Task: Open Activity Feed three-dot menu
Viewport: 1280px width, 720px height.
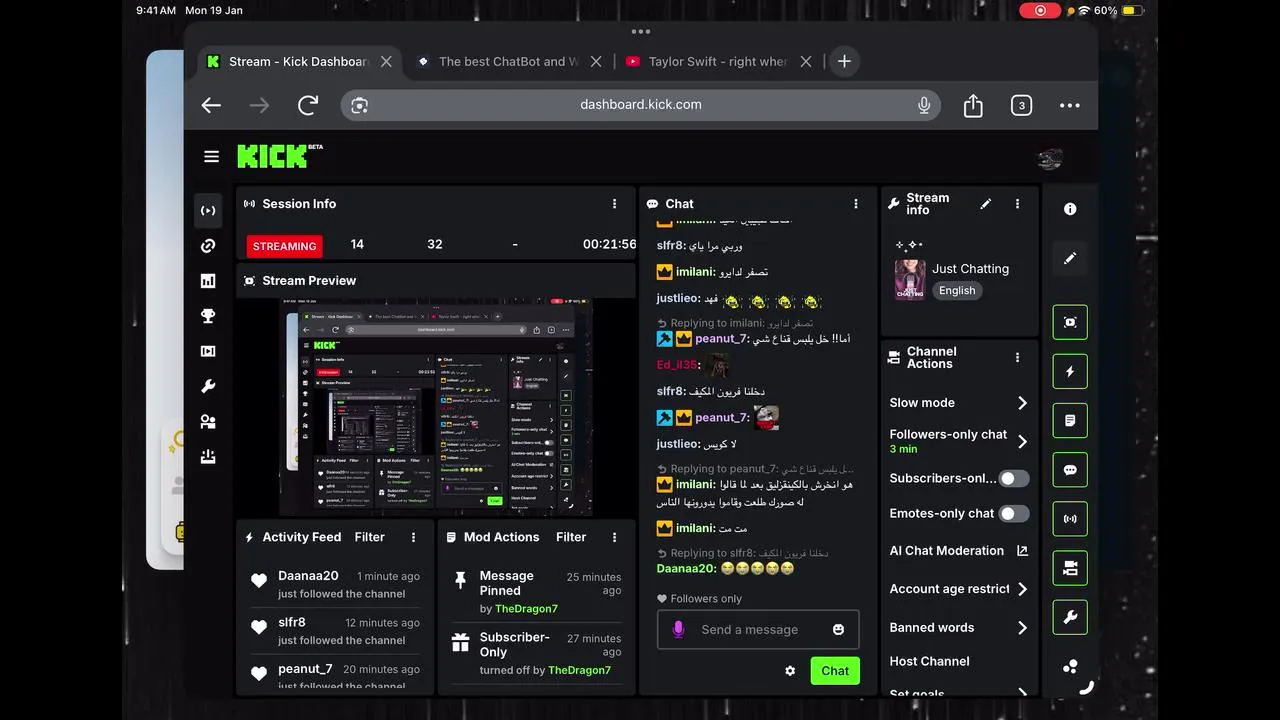Action: [x=413, y=537]
